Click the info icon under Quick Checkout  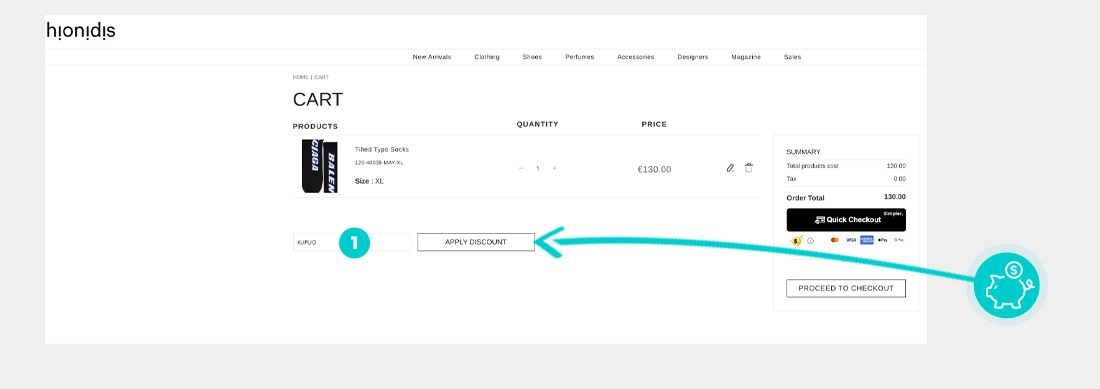pyautogui.click(x=810, y=240)
